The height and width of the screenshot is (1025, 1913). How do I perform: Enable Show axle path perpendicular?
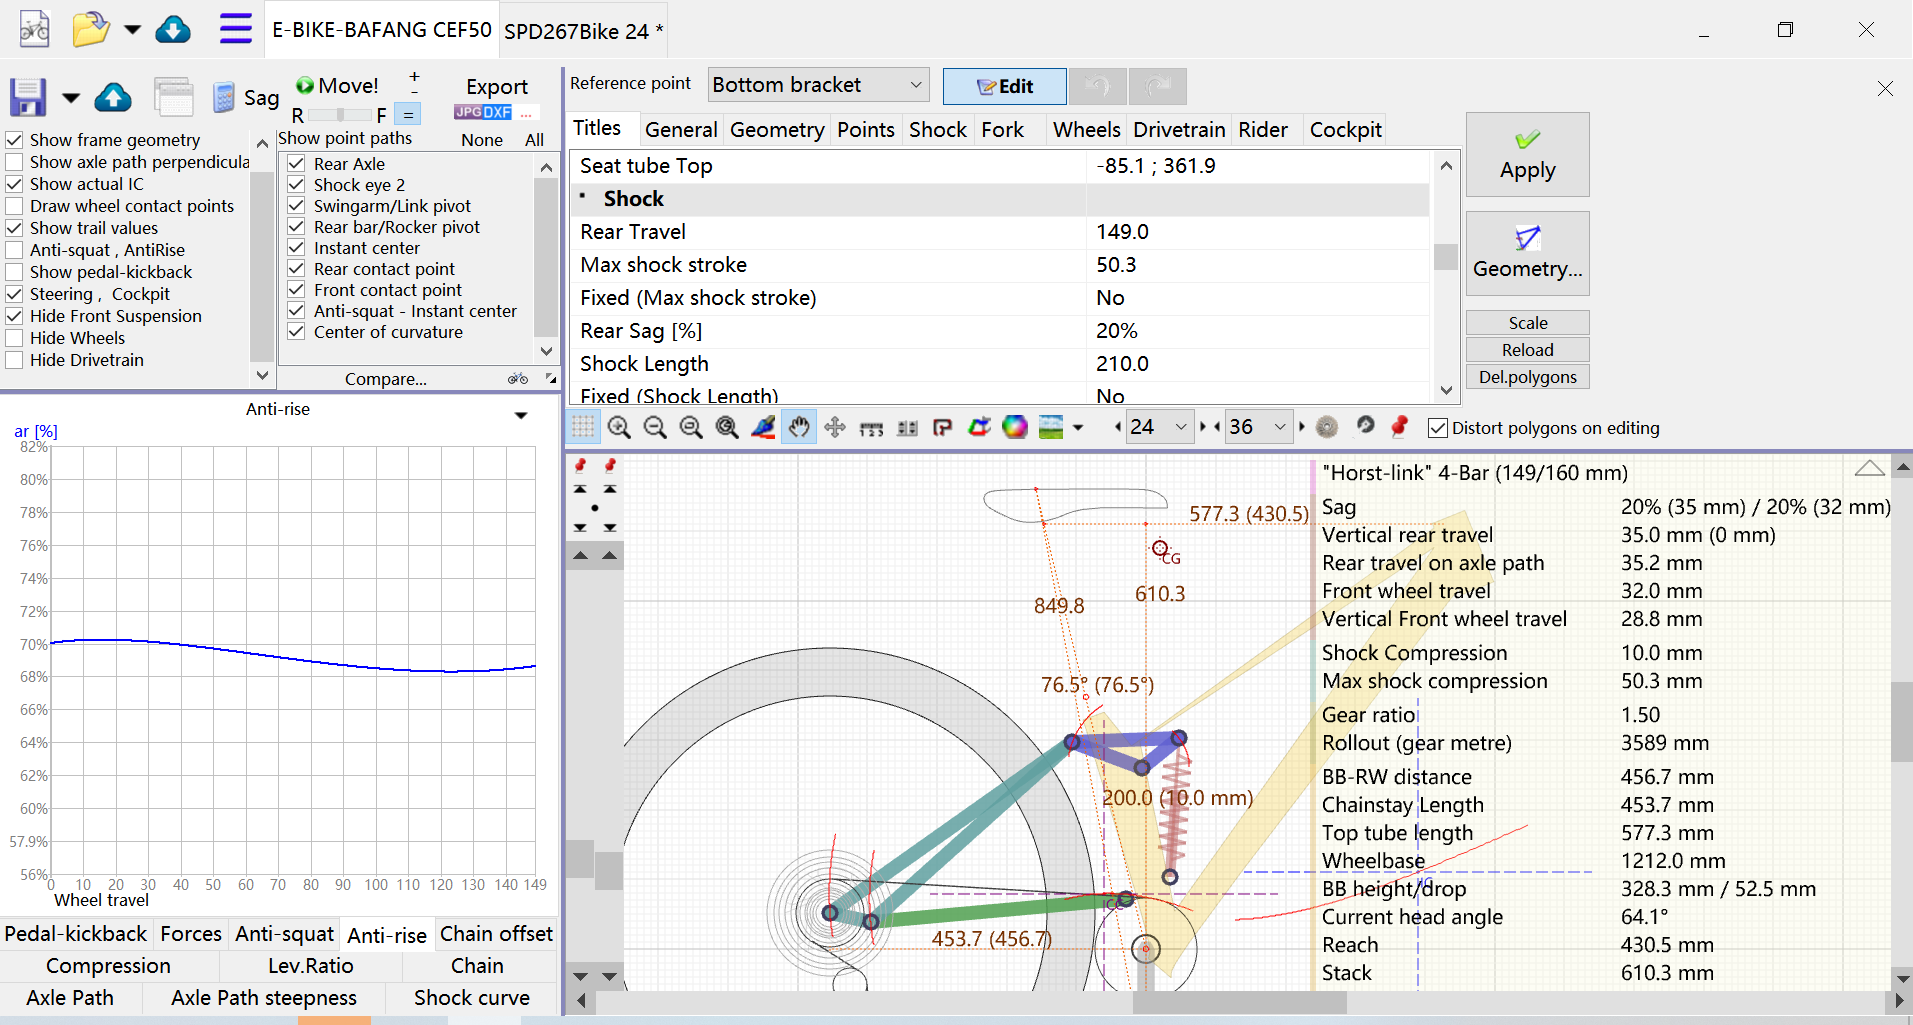(15, 162)
